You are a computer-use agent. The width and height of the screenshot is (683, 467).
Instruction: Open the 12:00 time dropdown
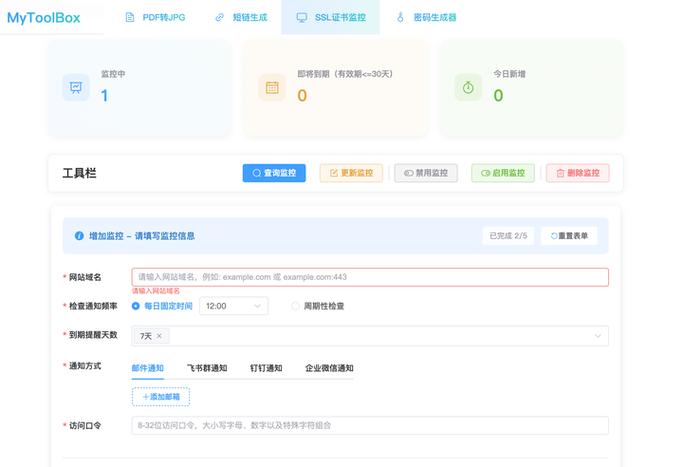pos(233,306)
